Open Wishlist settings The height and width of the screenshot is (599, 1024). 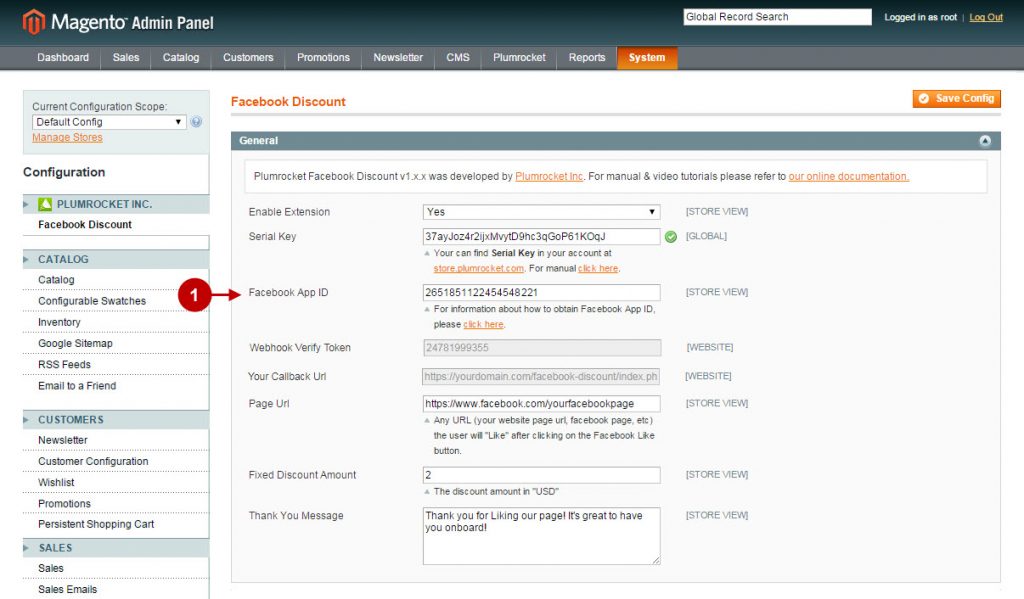pos(56,483)
